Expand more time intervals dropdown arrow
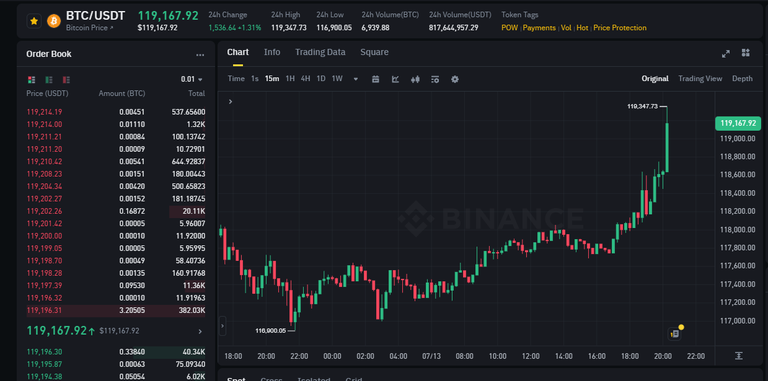This screenshot has height=381, width=768. click(x=356, y=79)
